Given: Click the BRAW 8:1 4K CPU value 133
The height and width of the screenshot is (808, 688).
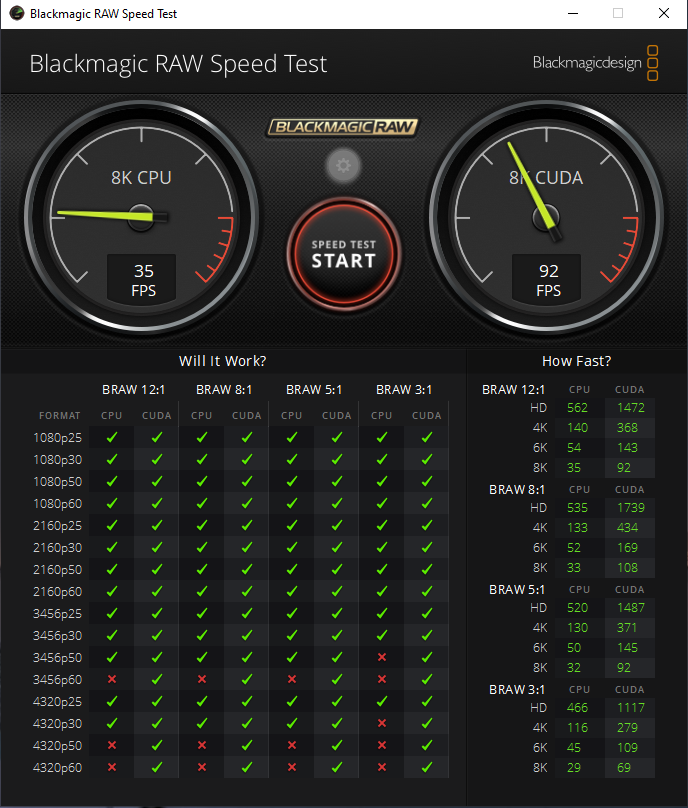Looking at the screenshot, I should tap(577, 528).
